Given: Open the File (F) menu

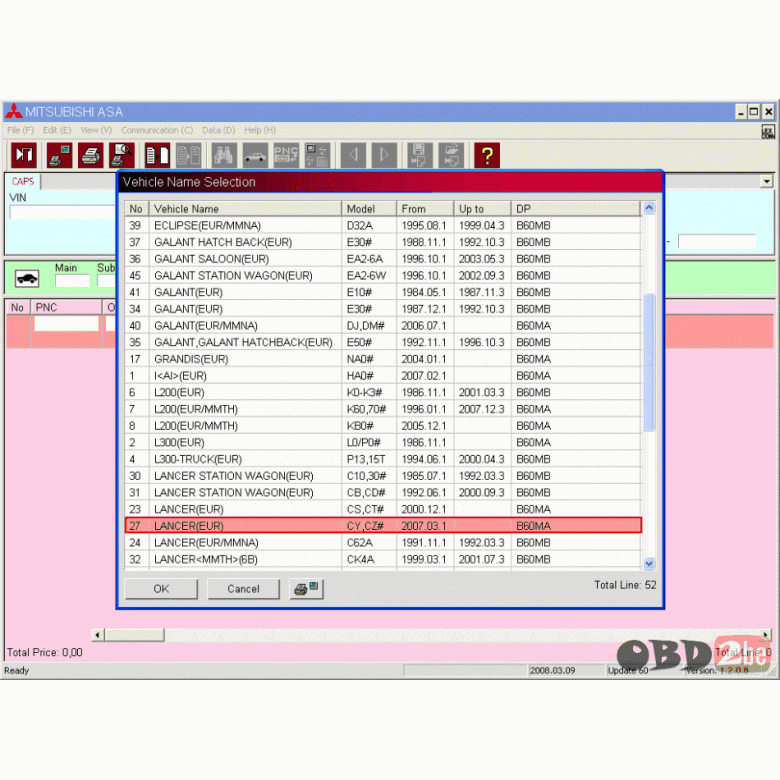Looking at the screenshot, I should [x=20, y=130].
